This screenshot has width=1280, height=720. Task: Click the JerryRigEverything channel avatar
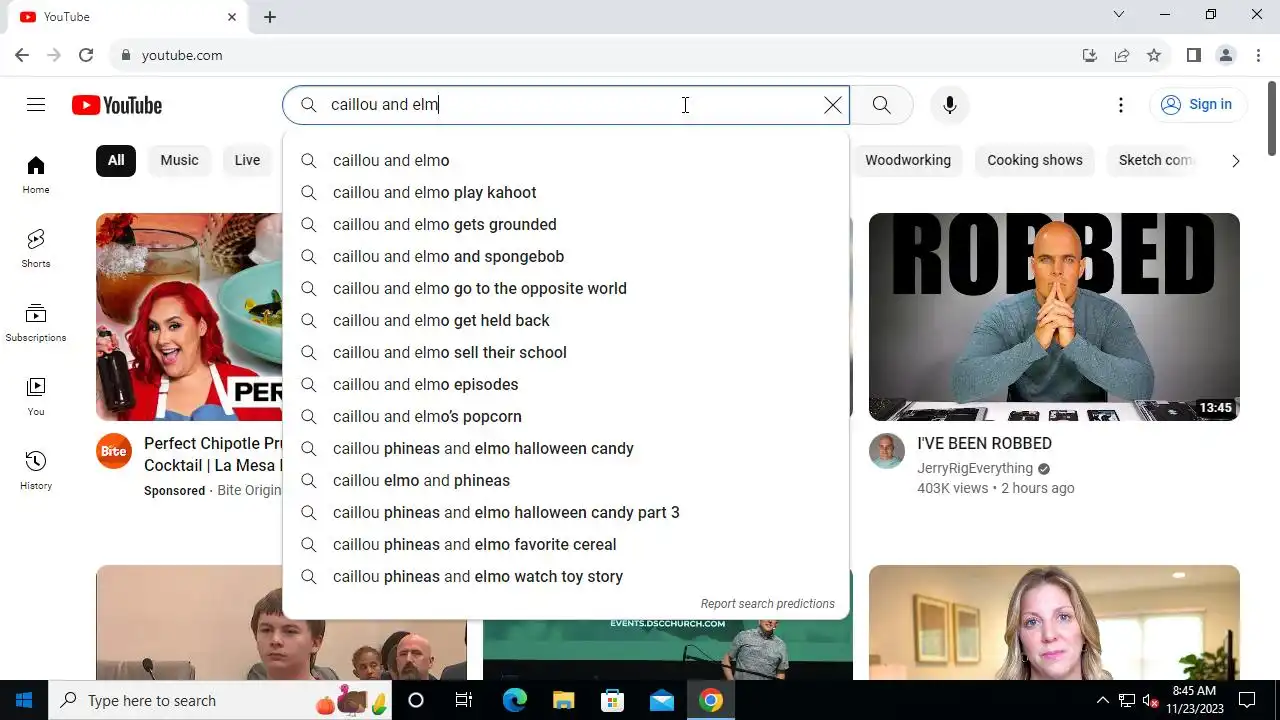887,451
